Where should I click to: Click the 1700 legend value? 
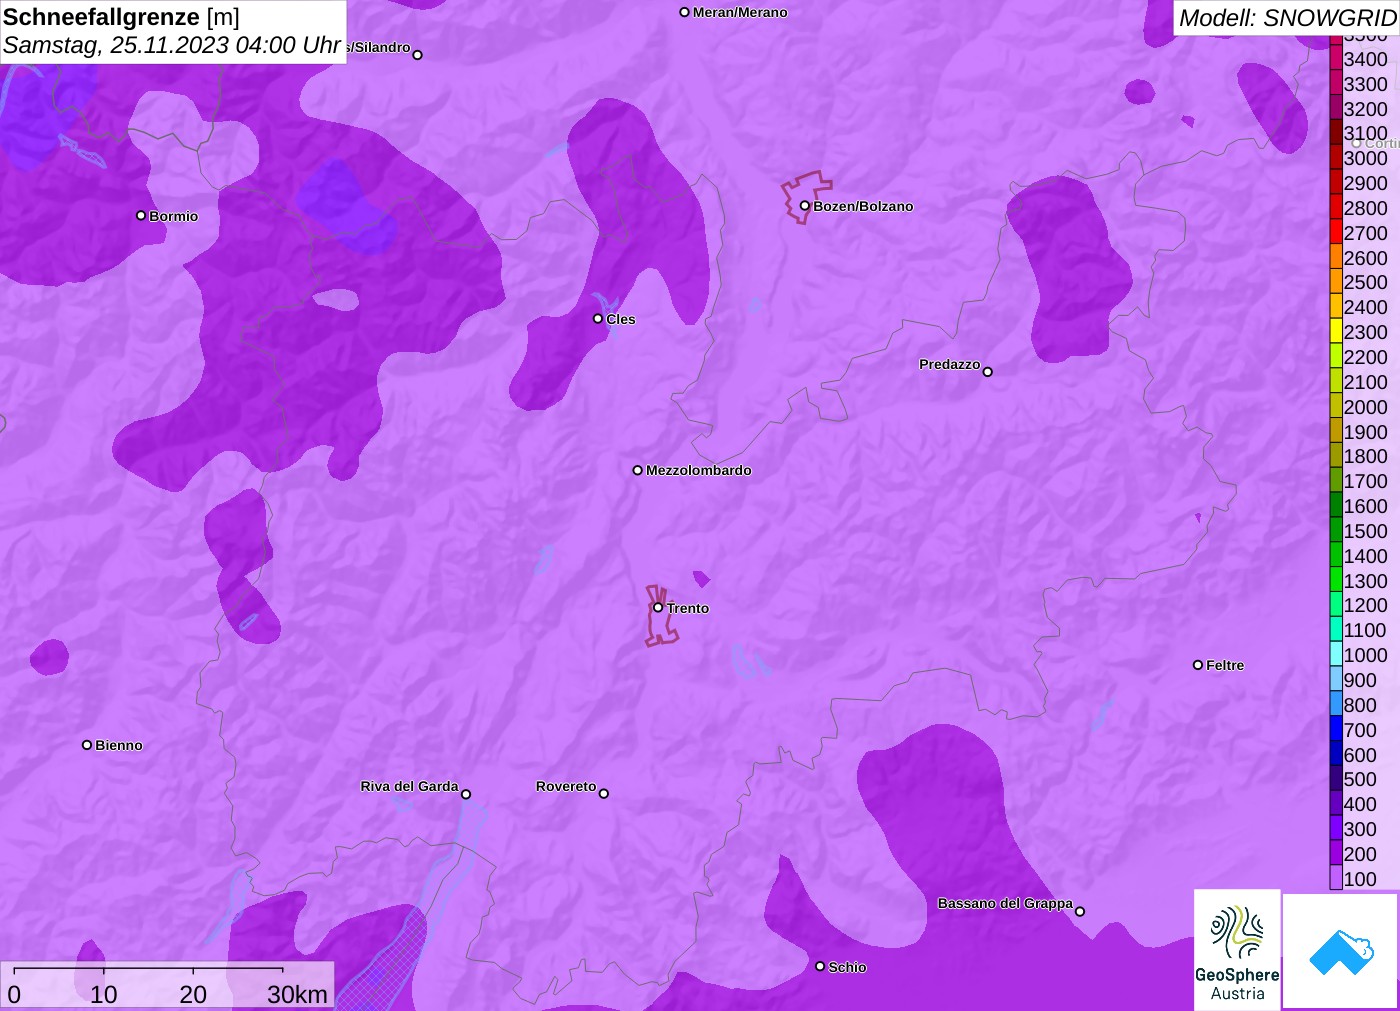[x=1365, y=481]
